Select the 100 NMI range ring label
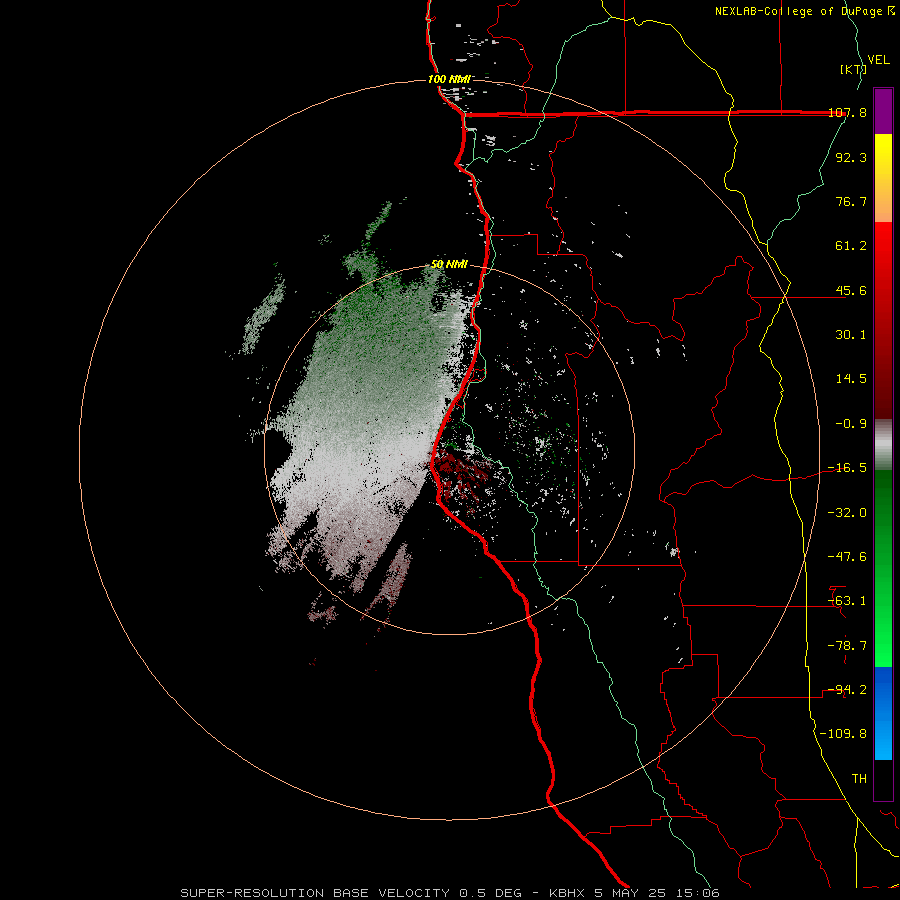 click(x=449, y=79)
